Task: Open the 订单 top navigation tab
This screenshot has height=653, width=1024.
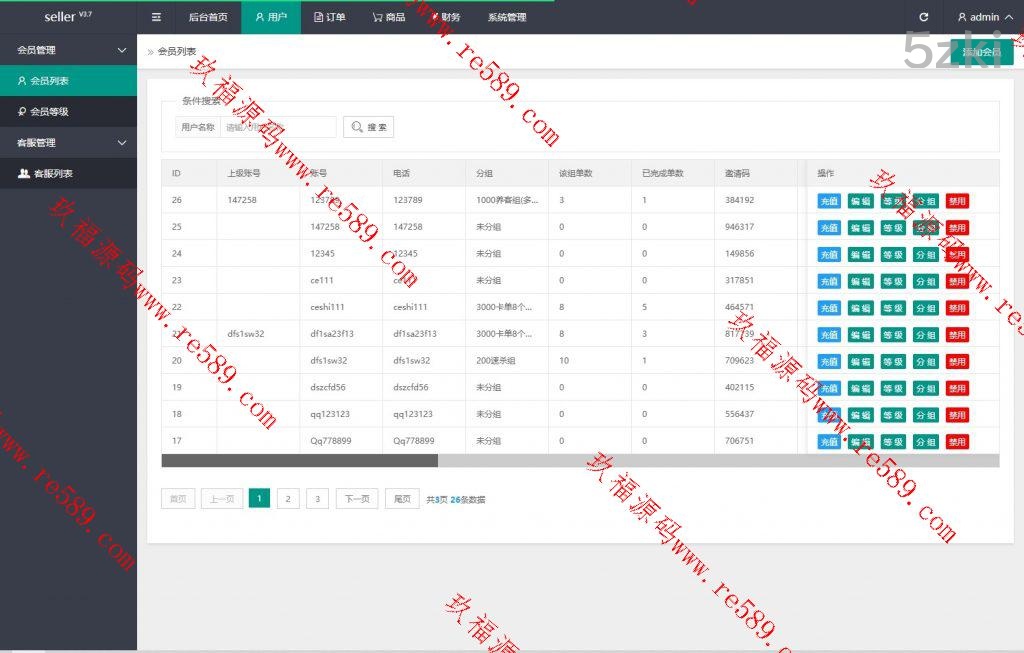Action: 329,17
